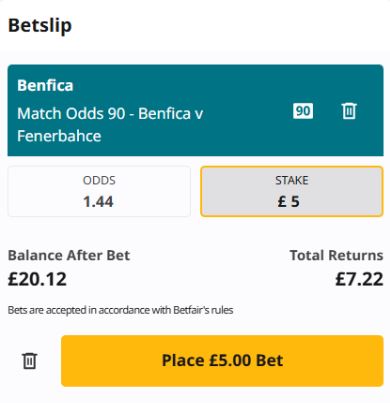The height and width of the screenshot is (403, 390).
Task: Click the Total Returns label
Action: point(336,255)
